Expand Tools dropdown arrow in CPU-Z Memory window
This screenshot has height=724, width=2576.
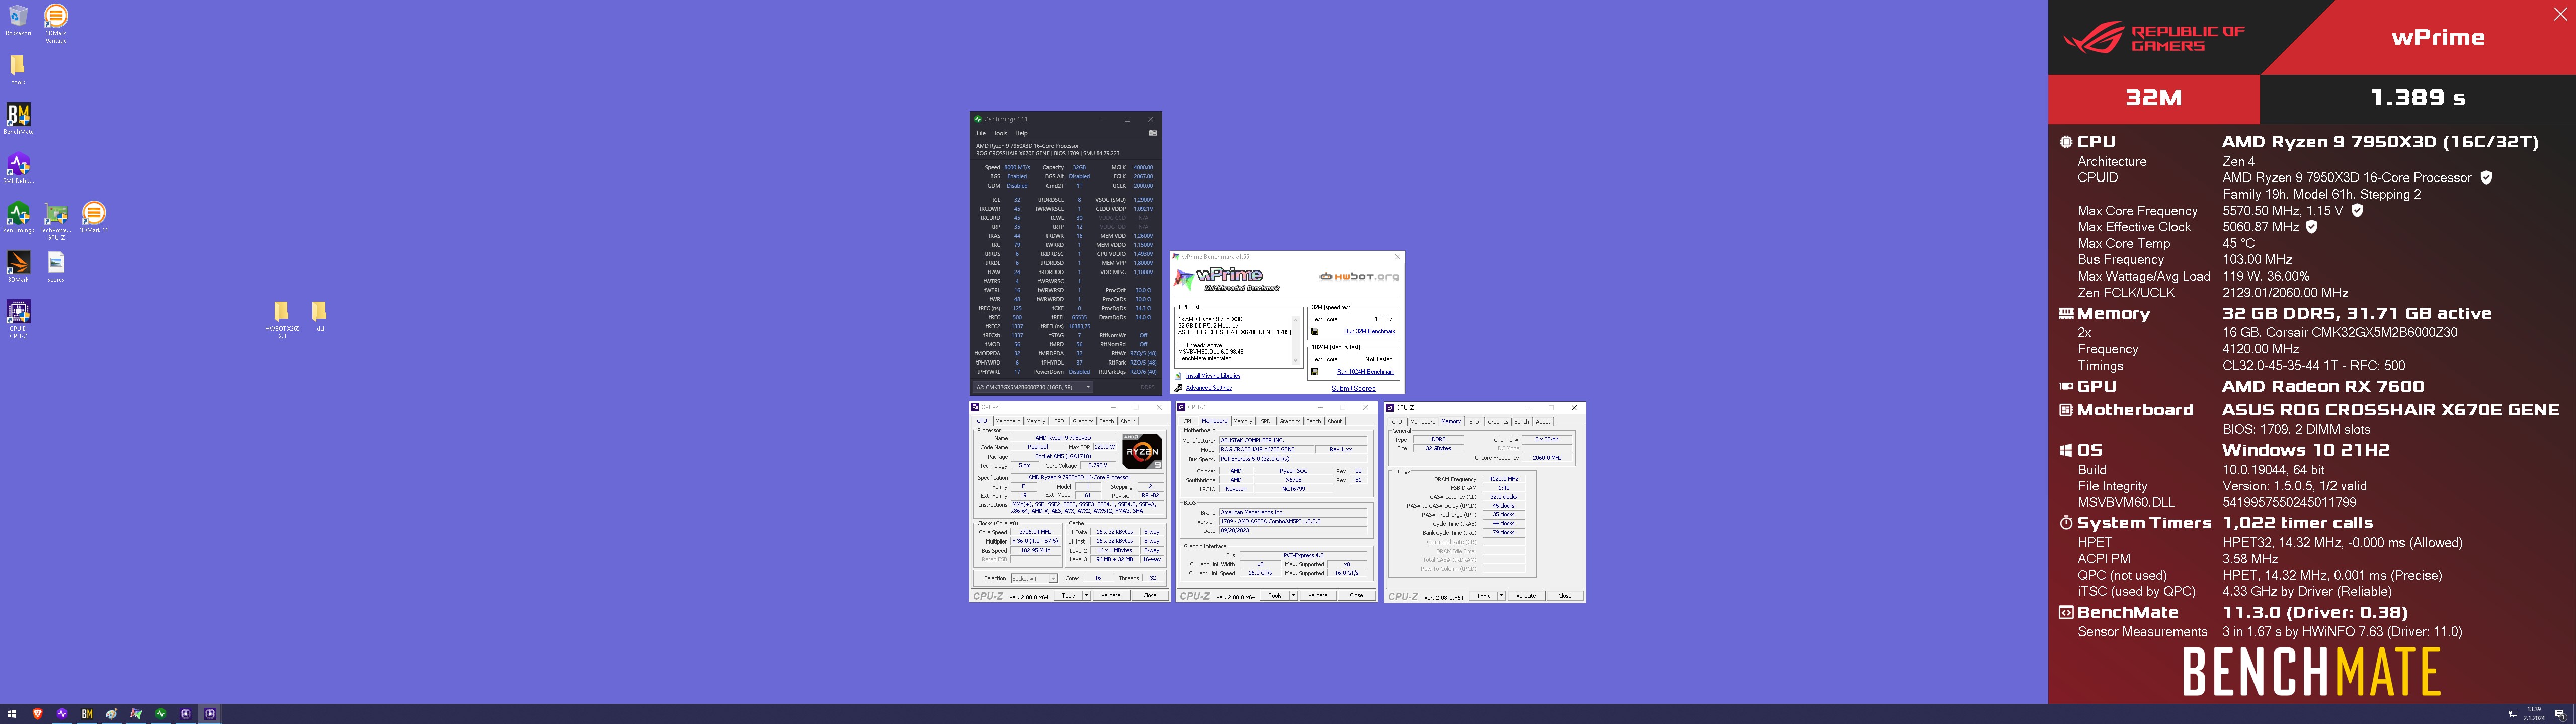coord(1501,595)
